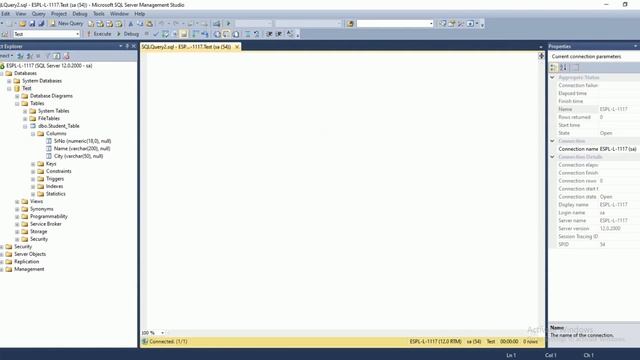Click the New Query button

click(x=67, y=23)
